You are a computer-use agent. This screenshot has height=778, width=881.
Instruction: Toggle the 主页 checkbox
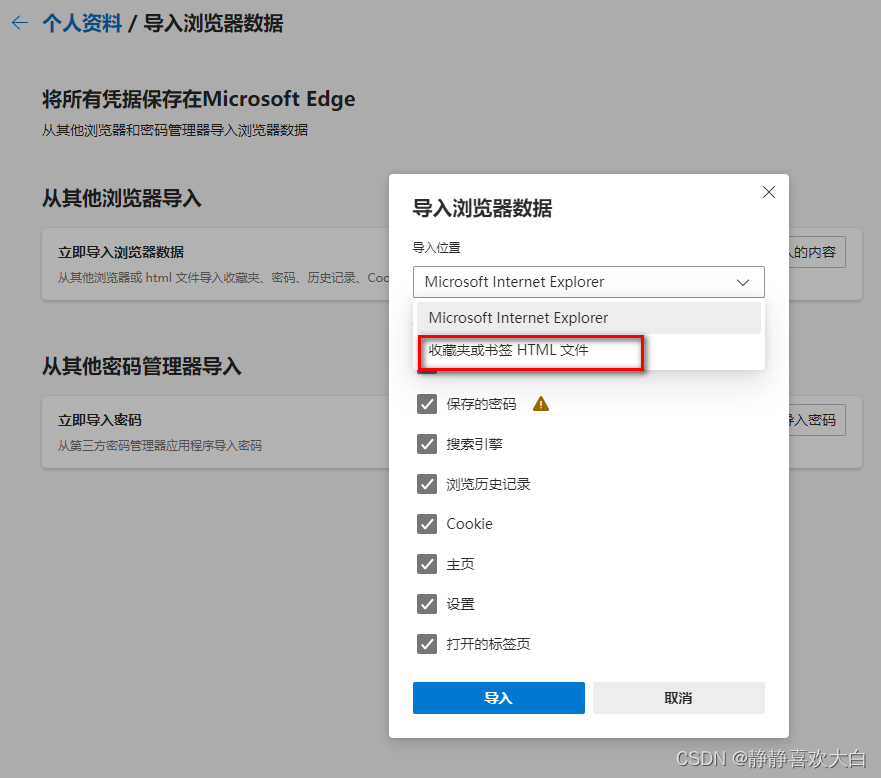427,563
